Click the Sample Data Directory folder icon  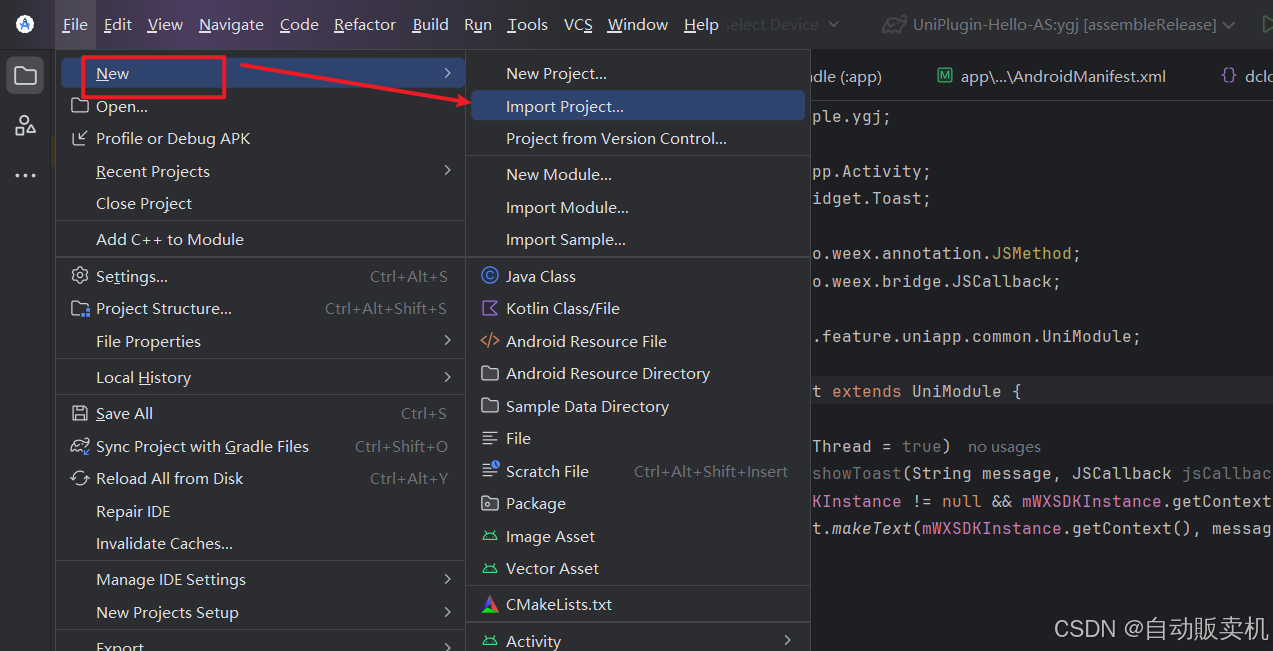coord(490,406)
